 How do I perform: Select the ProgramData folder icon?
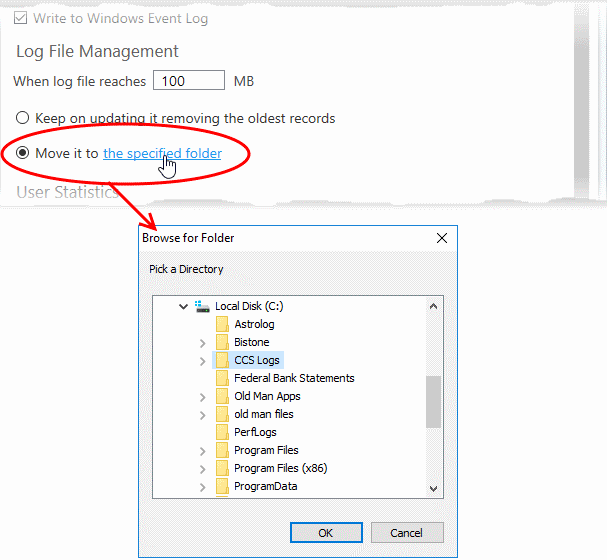point(222,486)
